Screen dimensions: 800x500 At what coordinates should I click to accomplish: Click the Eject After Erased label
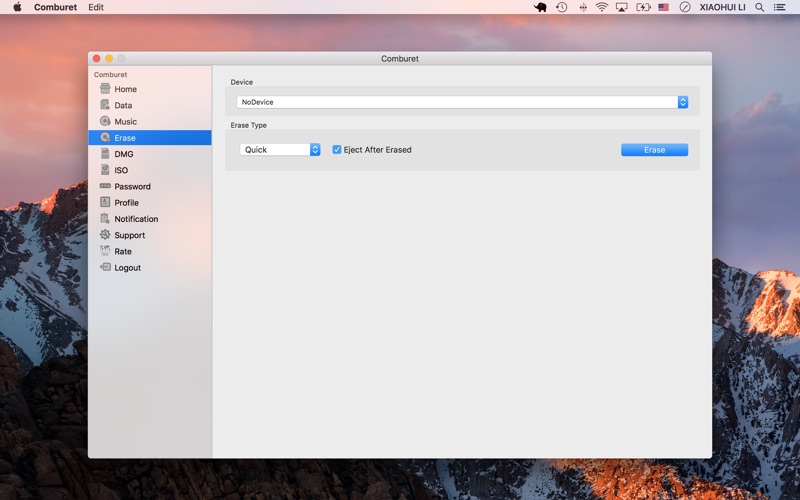click(x=378, y=149)
